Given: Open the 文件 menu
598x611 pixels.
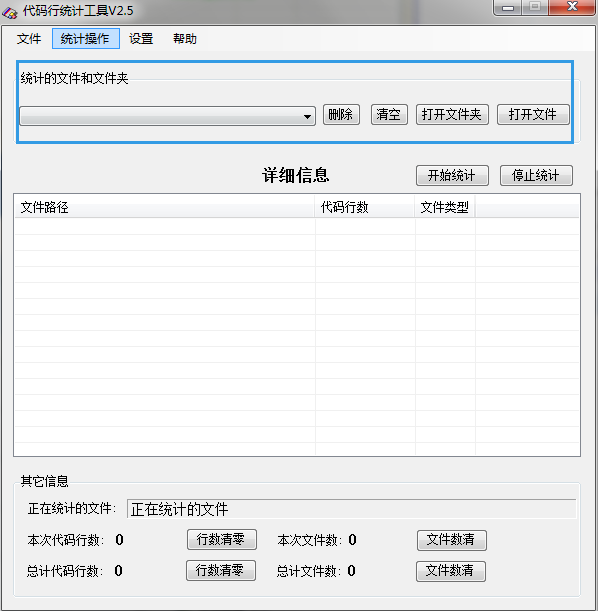Looking at the screenshot, I should tap(29, 39).
